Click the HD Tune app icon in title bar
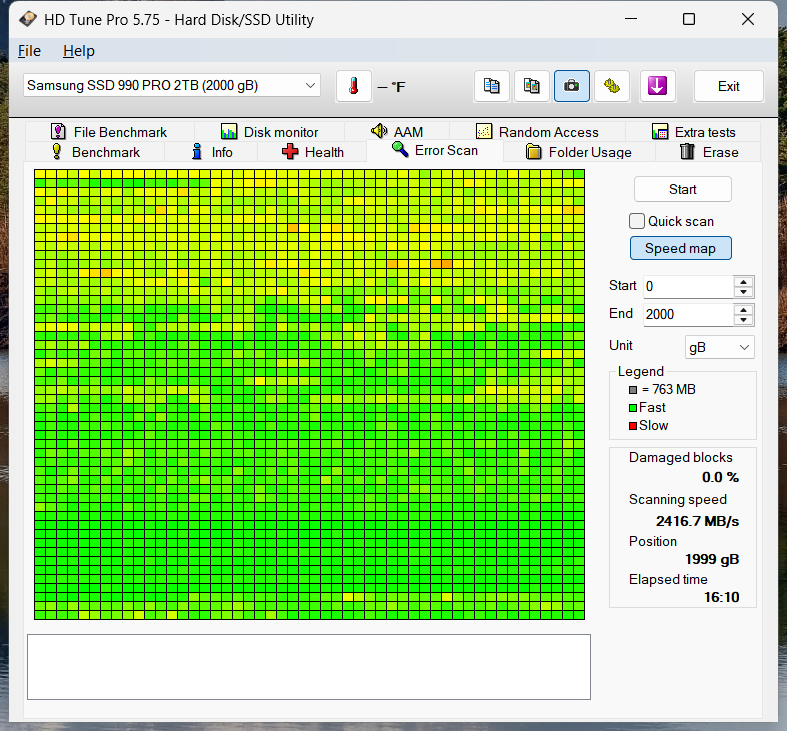The height and width of the screenshot is (731, 787). 28,19
